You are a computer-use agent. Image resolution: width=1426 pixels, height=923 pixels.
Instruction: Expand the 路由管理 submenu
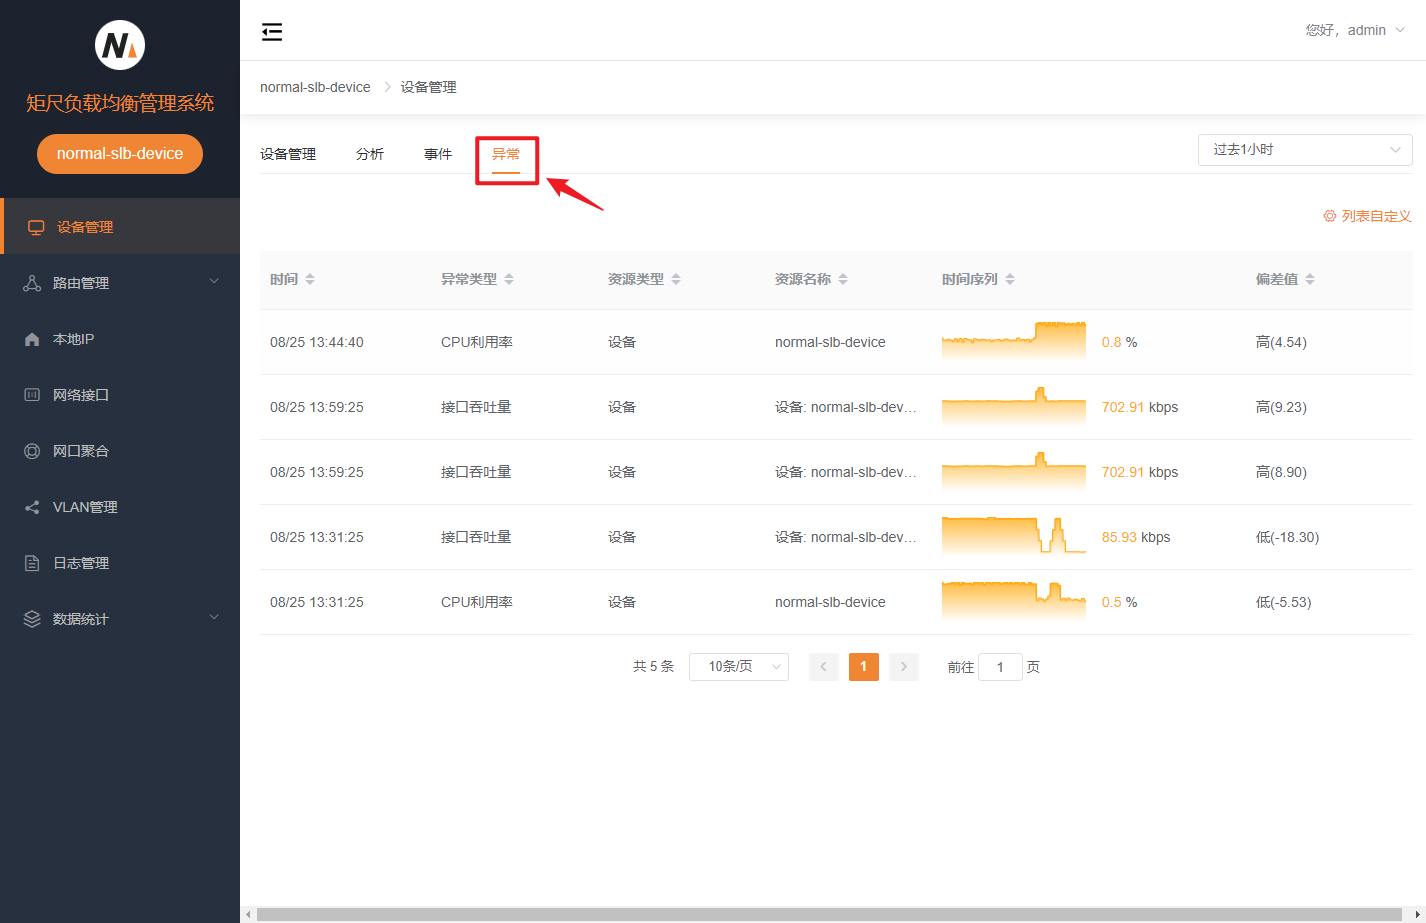click(120, 283)
